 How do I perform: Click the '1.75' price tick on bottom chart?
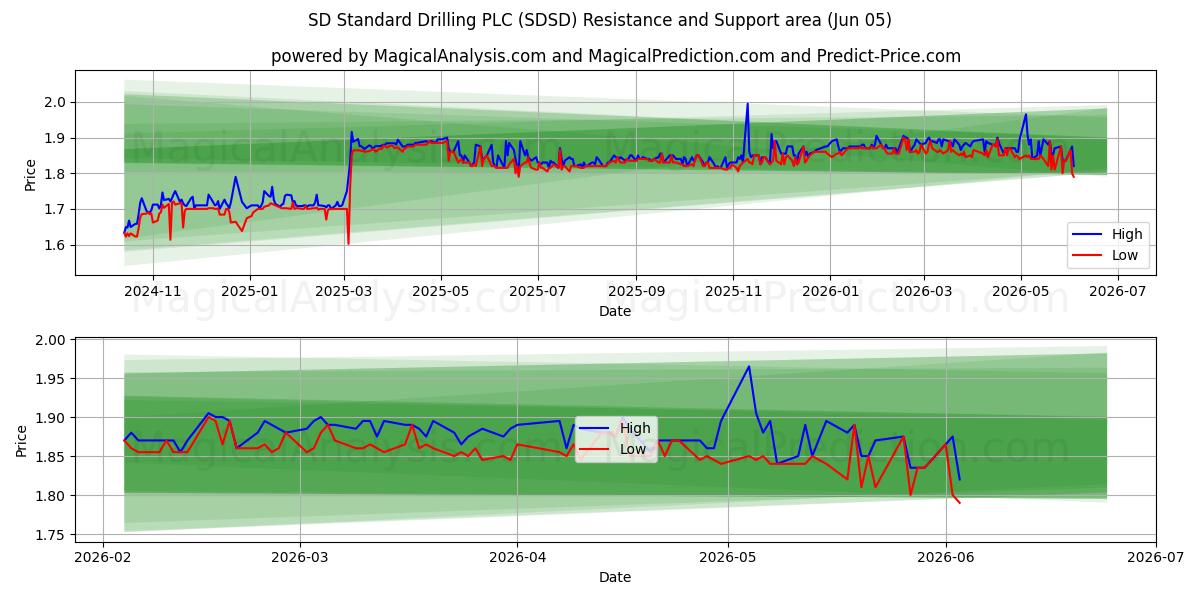click(52, 535)
